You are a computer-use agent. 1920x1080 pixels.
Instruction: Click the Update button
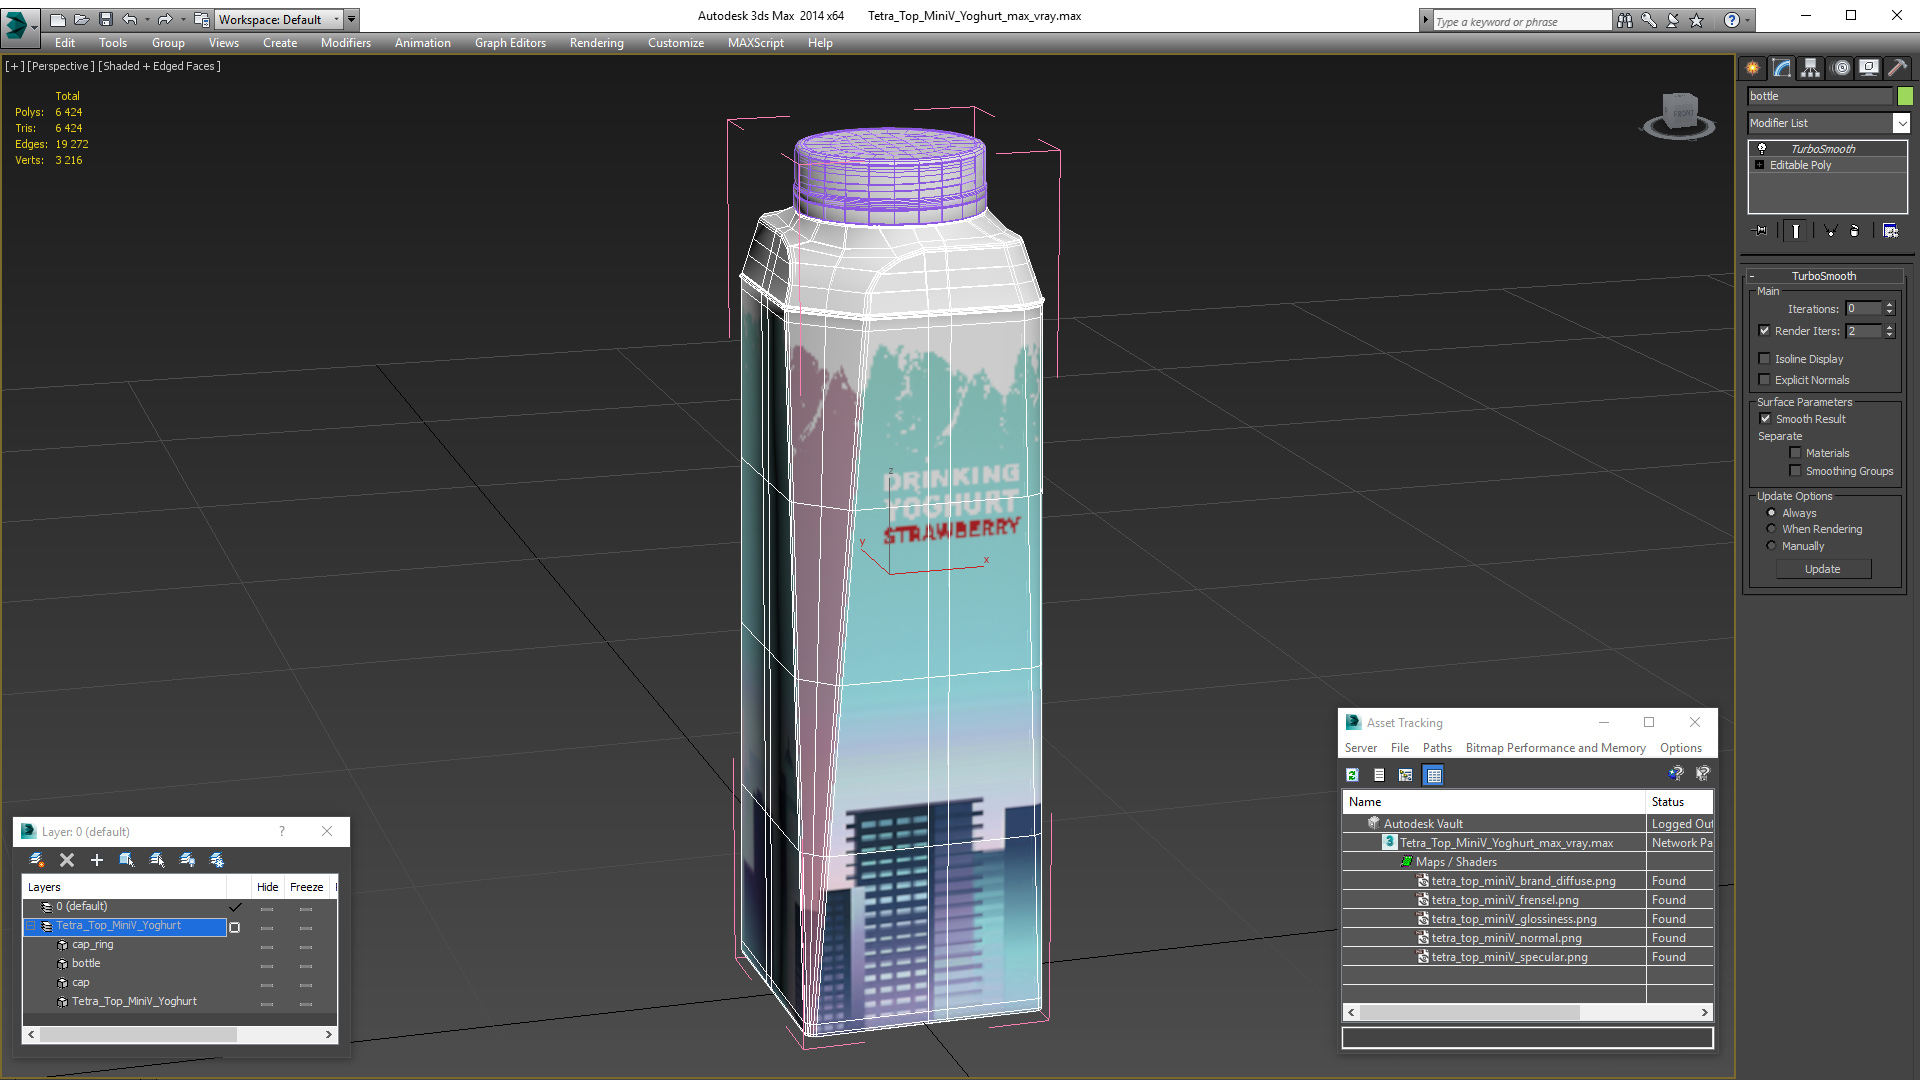[1823, 569]
